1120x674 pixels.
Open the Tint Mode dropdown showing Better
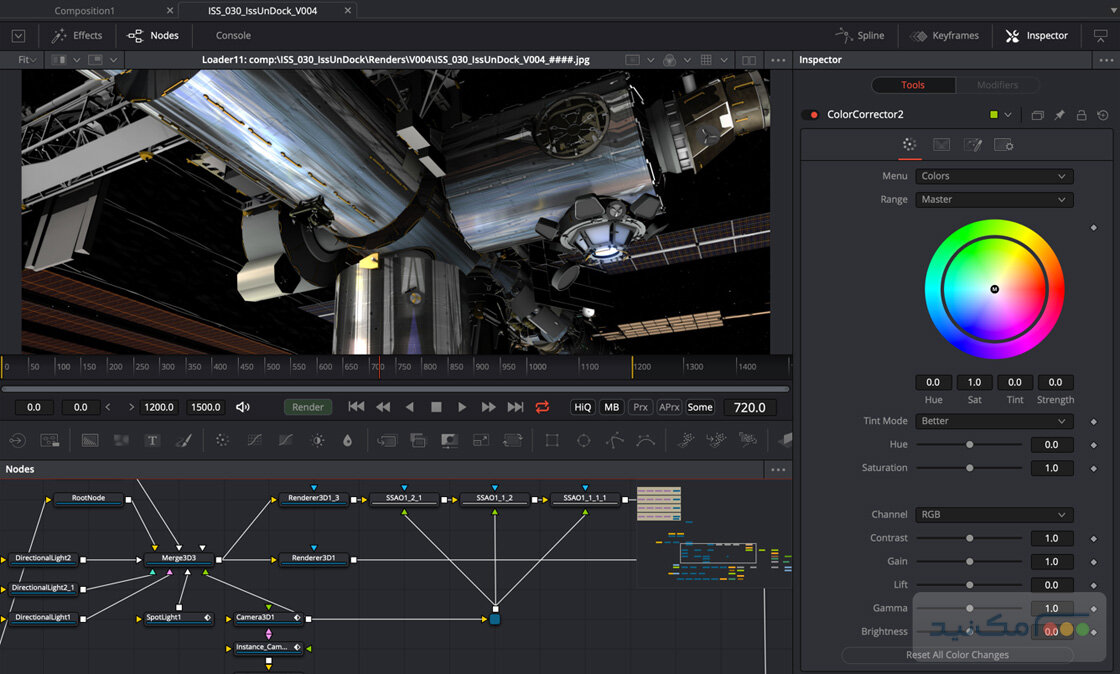pyautogui.click(x=993, y=420)
